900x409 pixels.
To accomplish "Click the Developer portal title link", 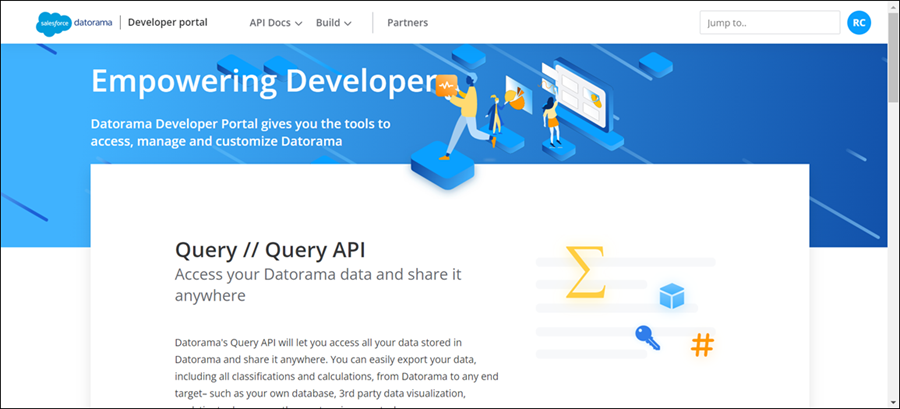I will coord(168,22).
